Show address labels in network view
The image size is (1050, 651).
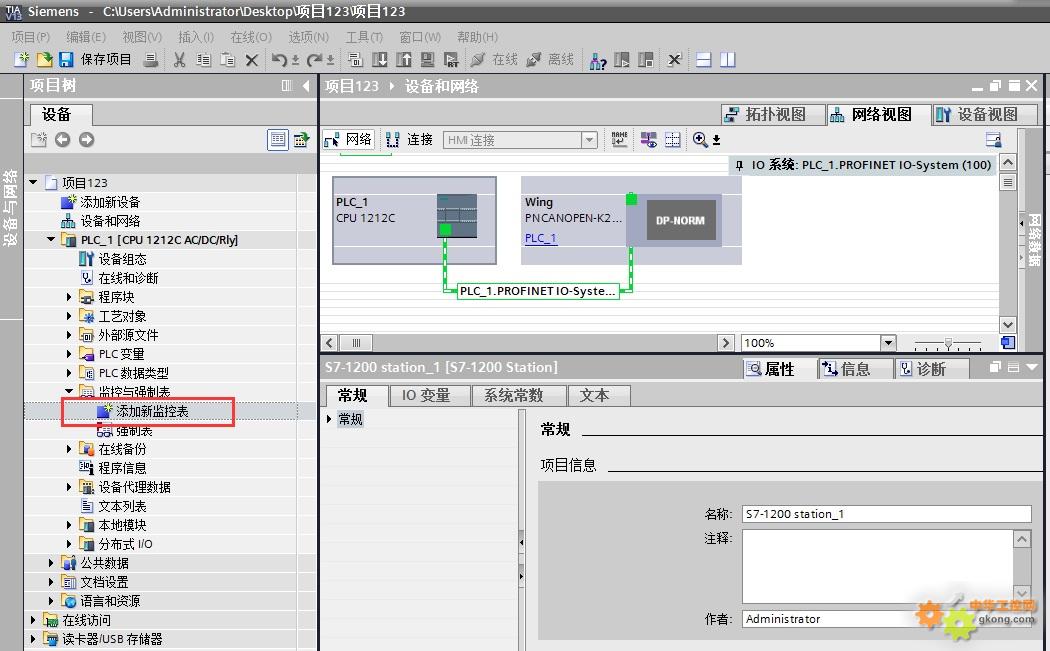[x=648, y=139]
